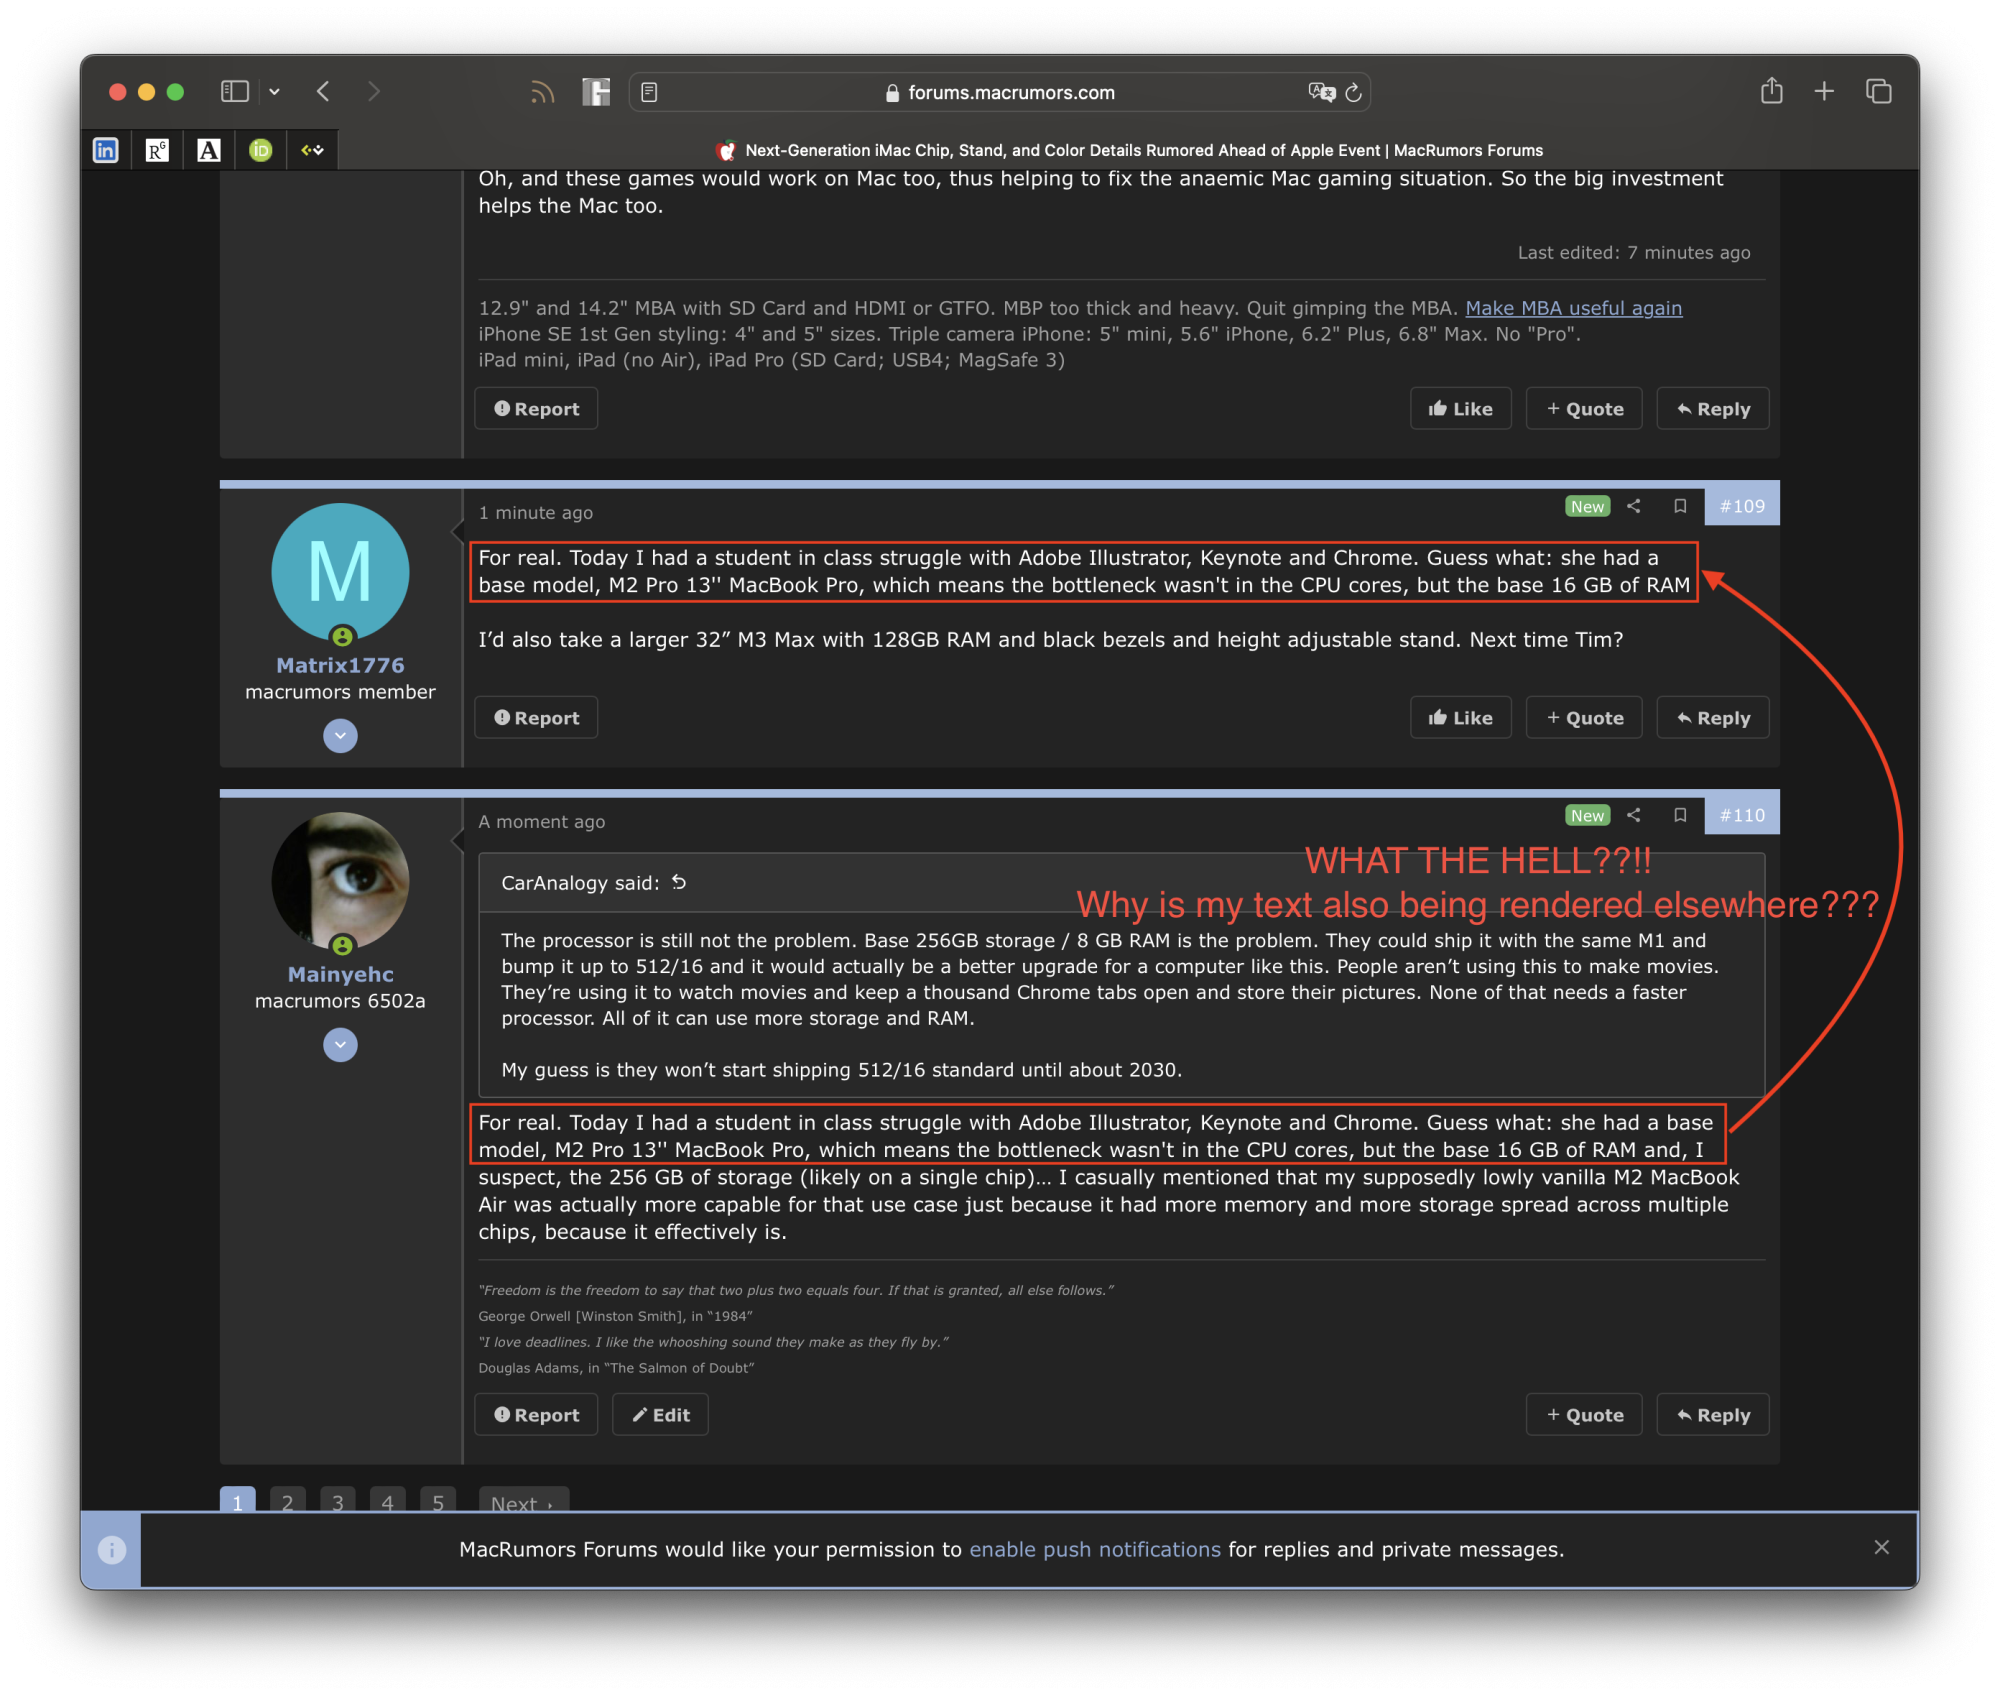Open the LinkedIn pinned tab
The width and height of the screenshot is (2000, 1696).
coord(106,150)
